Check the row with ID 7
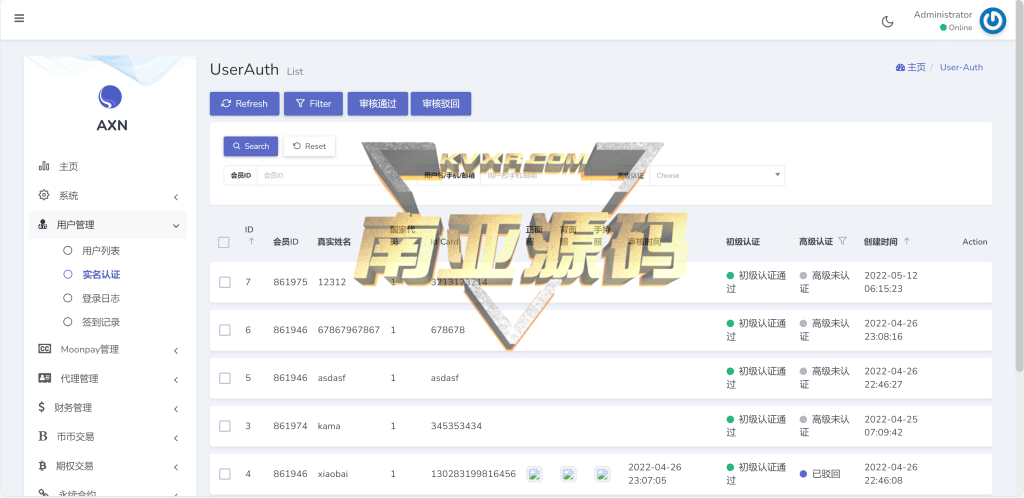Screen dimensions: 1024x498 [225, 282]
